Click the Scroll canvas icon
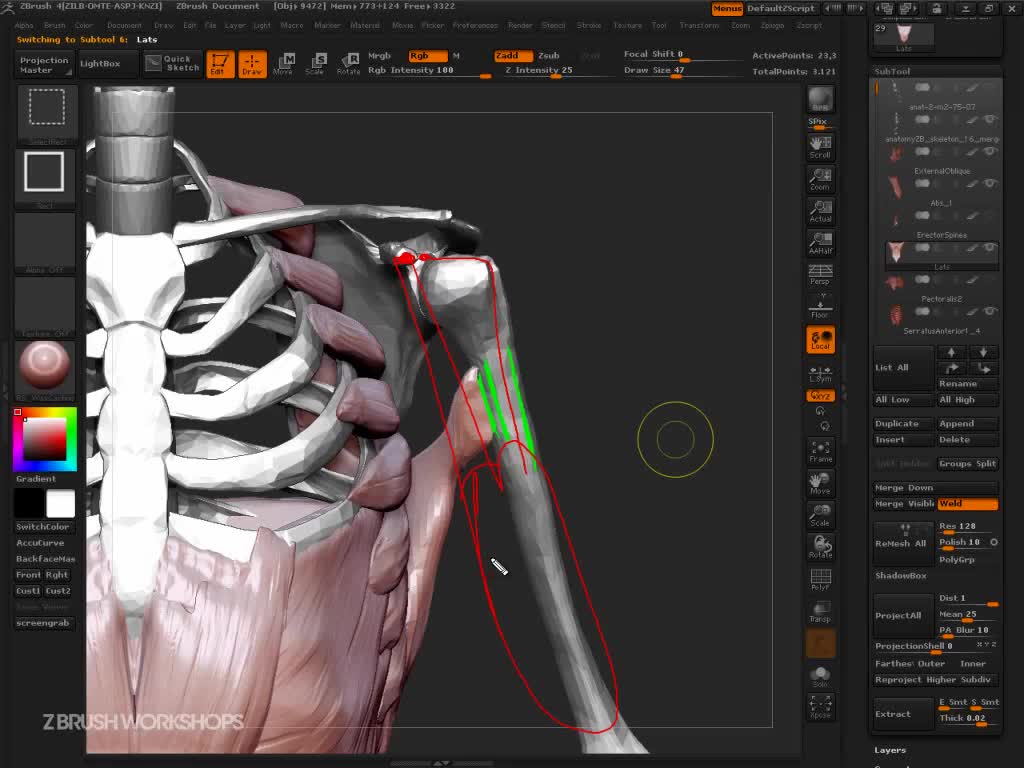This screenshot has width=1024, height=768. [820, 147]
